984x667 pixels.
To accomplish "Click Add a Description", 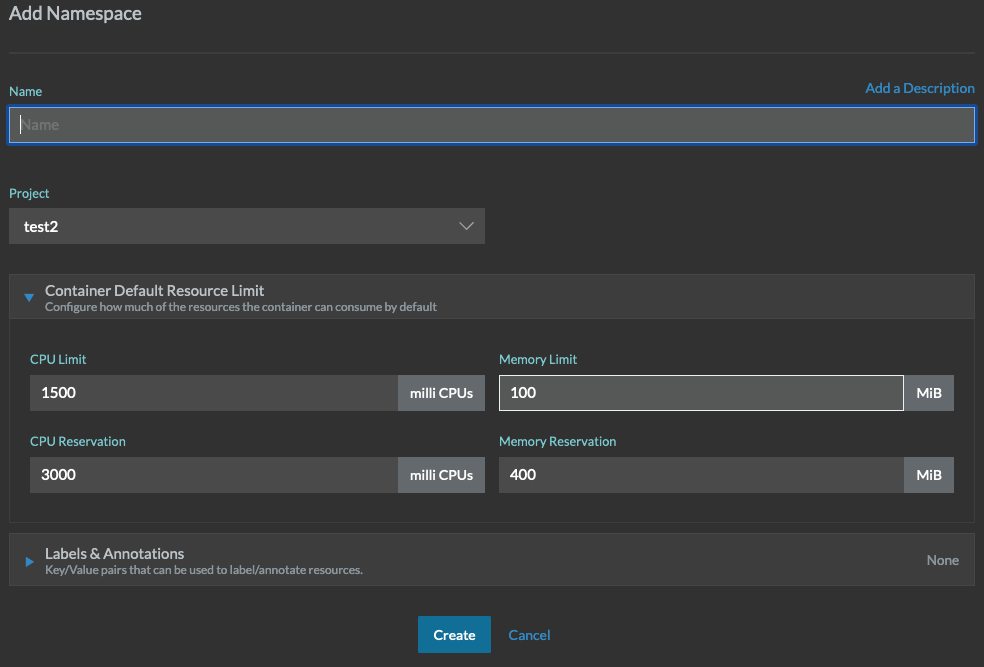I will (919, 88).
